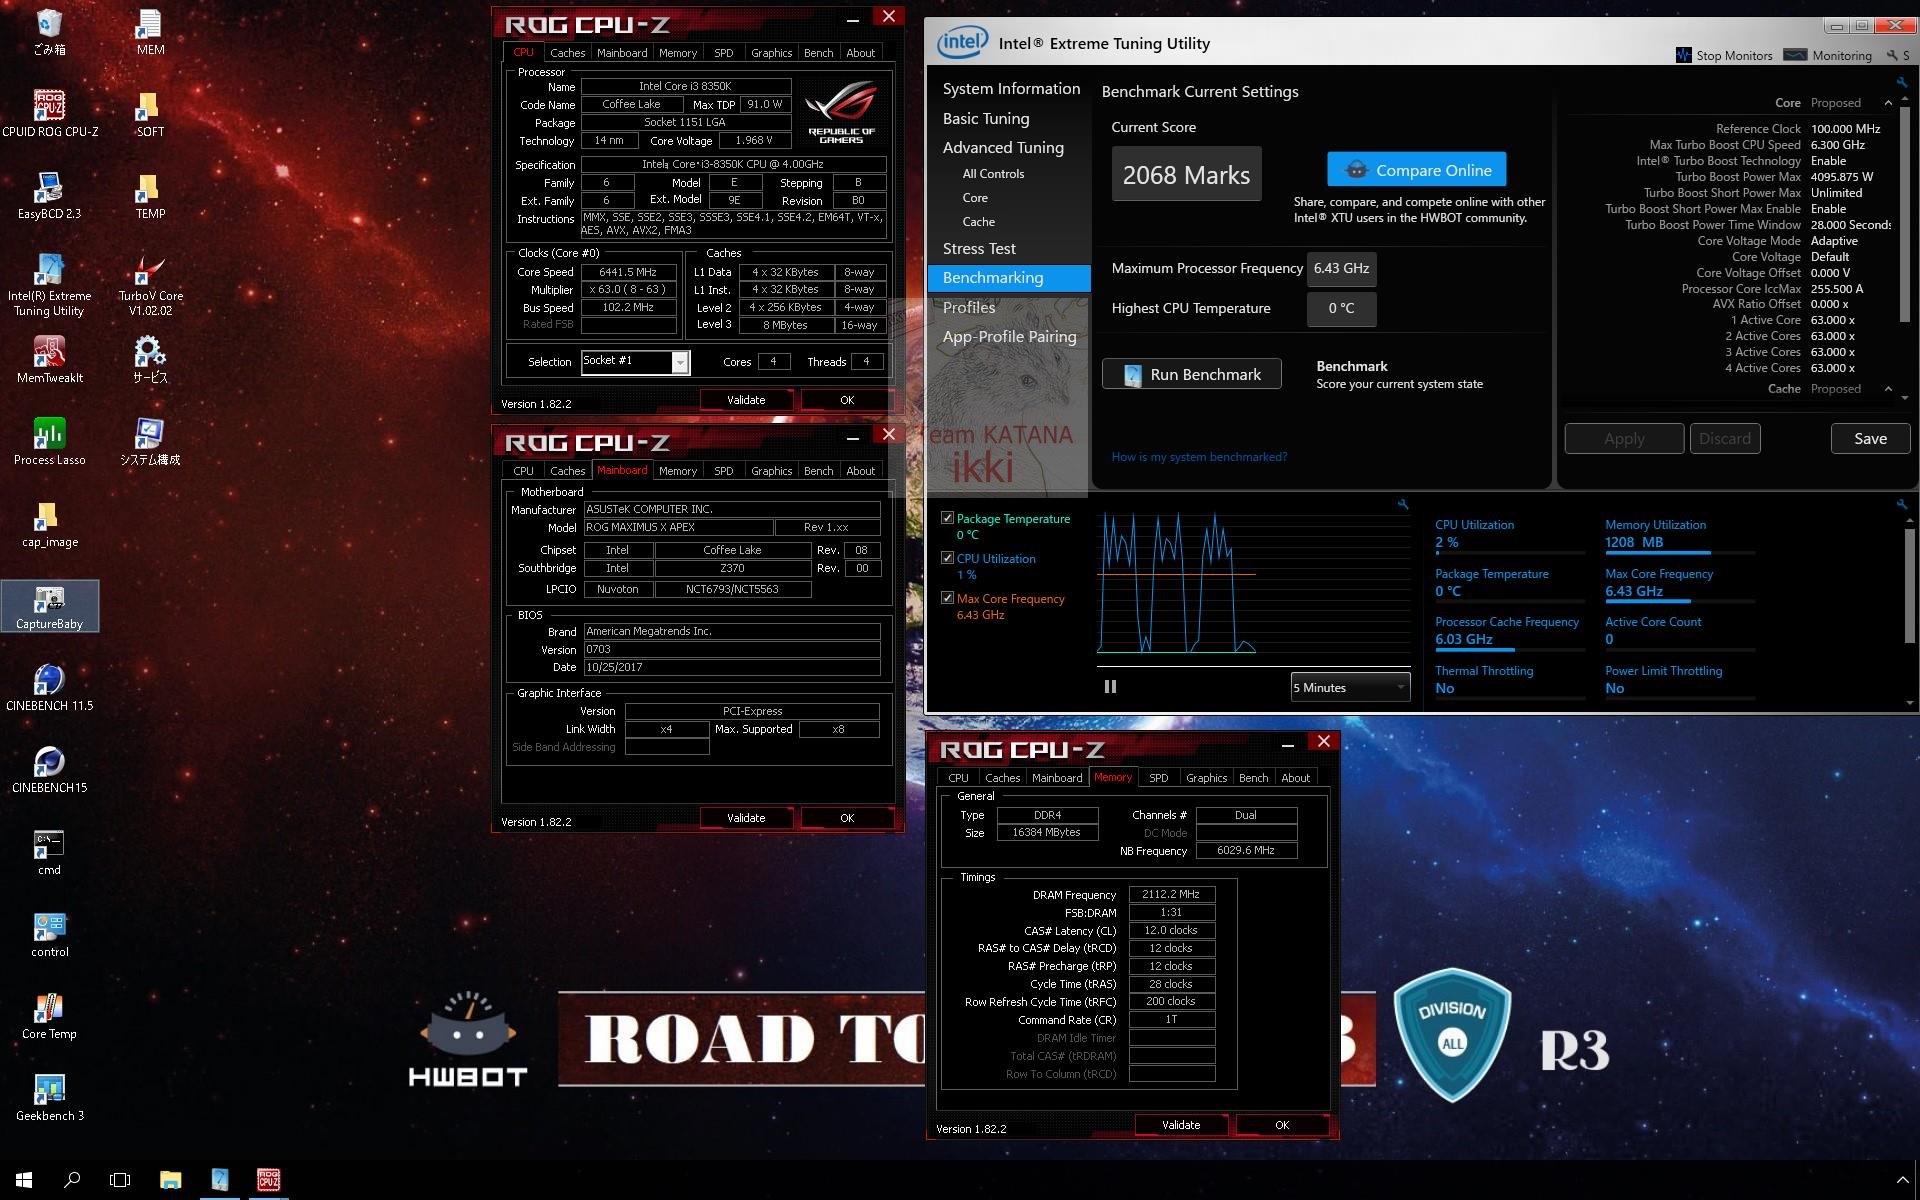Open the CaptureBaby desktop icon
This screenshot has width=1920, height=1200.
(x=50, y=606)
